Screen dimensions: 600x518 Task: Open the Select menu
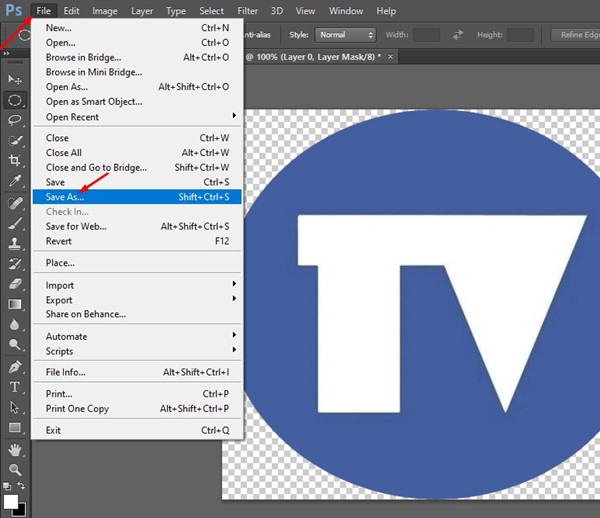(x=211, y=11)
